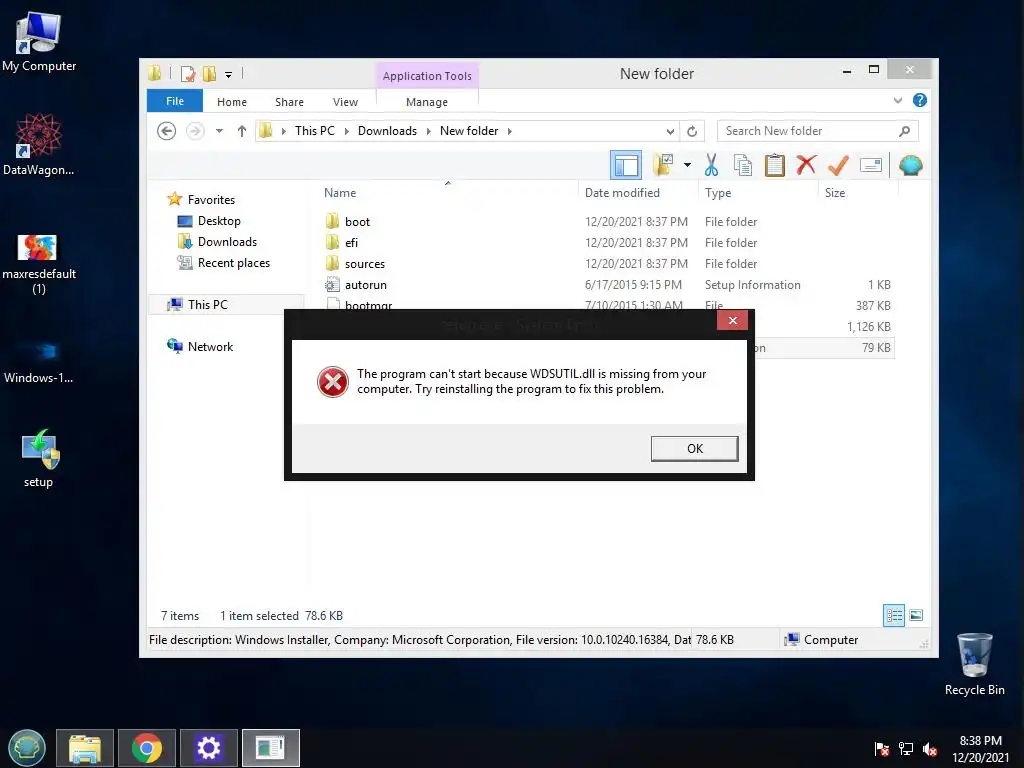Open the File ribbon tab
This screenshot has width=1024, height=768.
(174, 101)
